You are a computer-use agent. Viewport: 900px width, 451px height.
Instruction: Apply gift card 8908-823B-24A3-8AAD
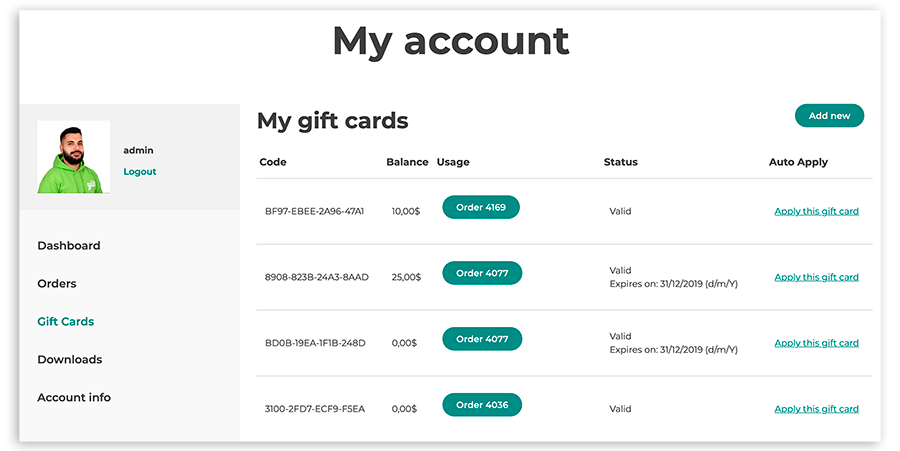click(816, 277)
